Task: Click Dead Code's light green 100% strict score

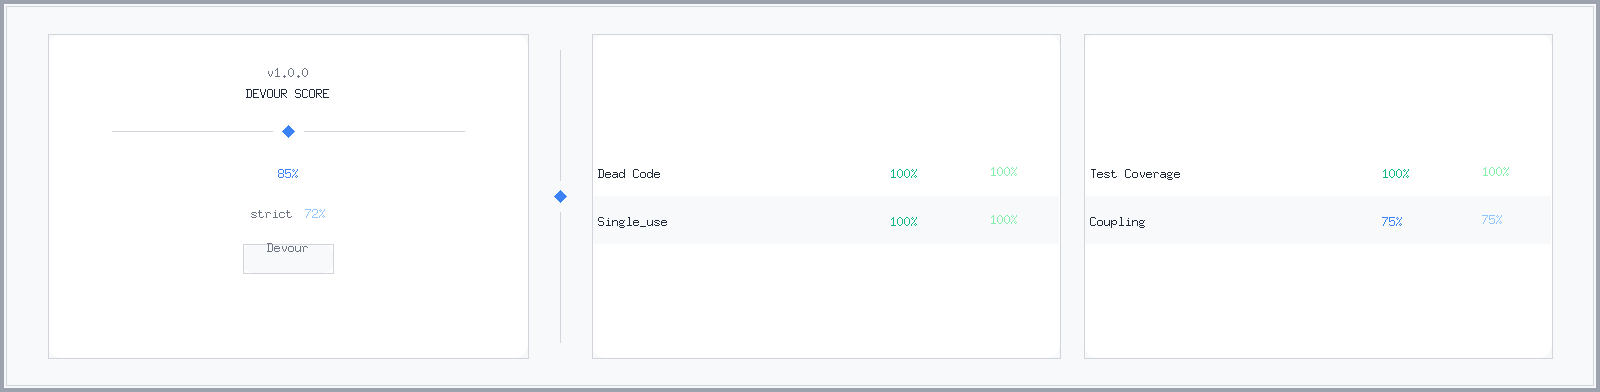Action: [x=1004, y=172]
